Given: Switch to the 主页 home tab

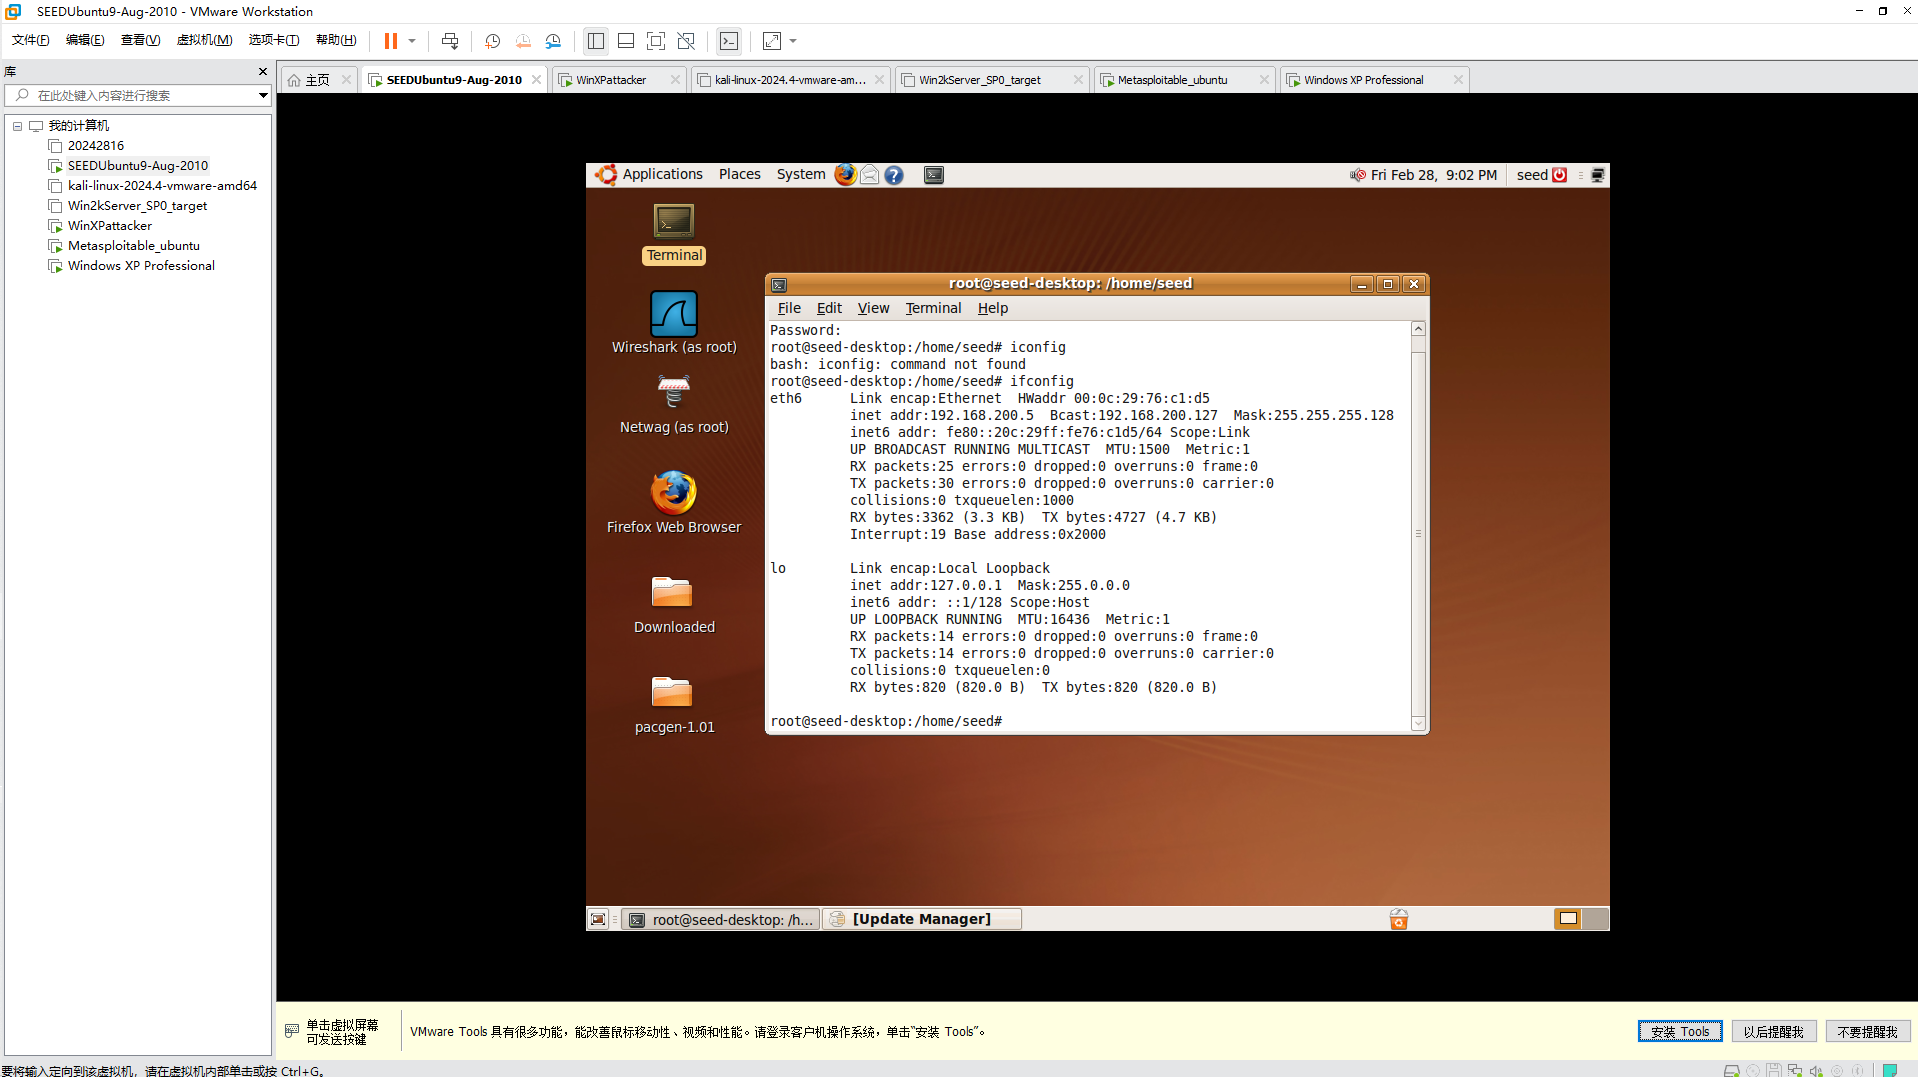Looking at the screenshot, I should coord(317,80).
